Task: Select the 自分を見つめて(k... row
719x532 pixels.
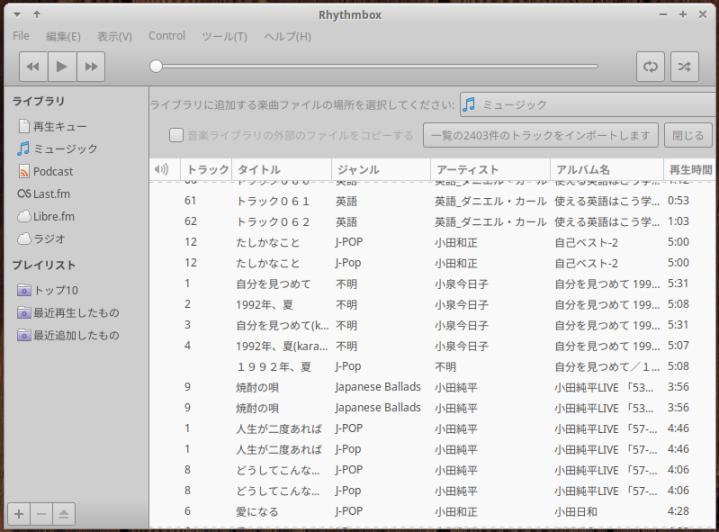Action: point(432,325)
